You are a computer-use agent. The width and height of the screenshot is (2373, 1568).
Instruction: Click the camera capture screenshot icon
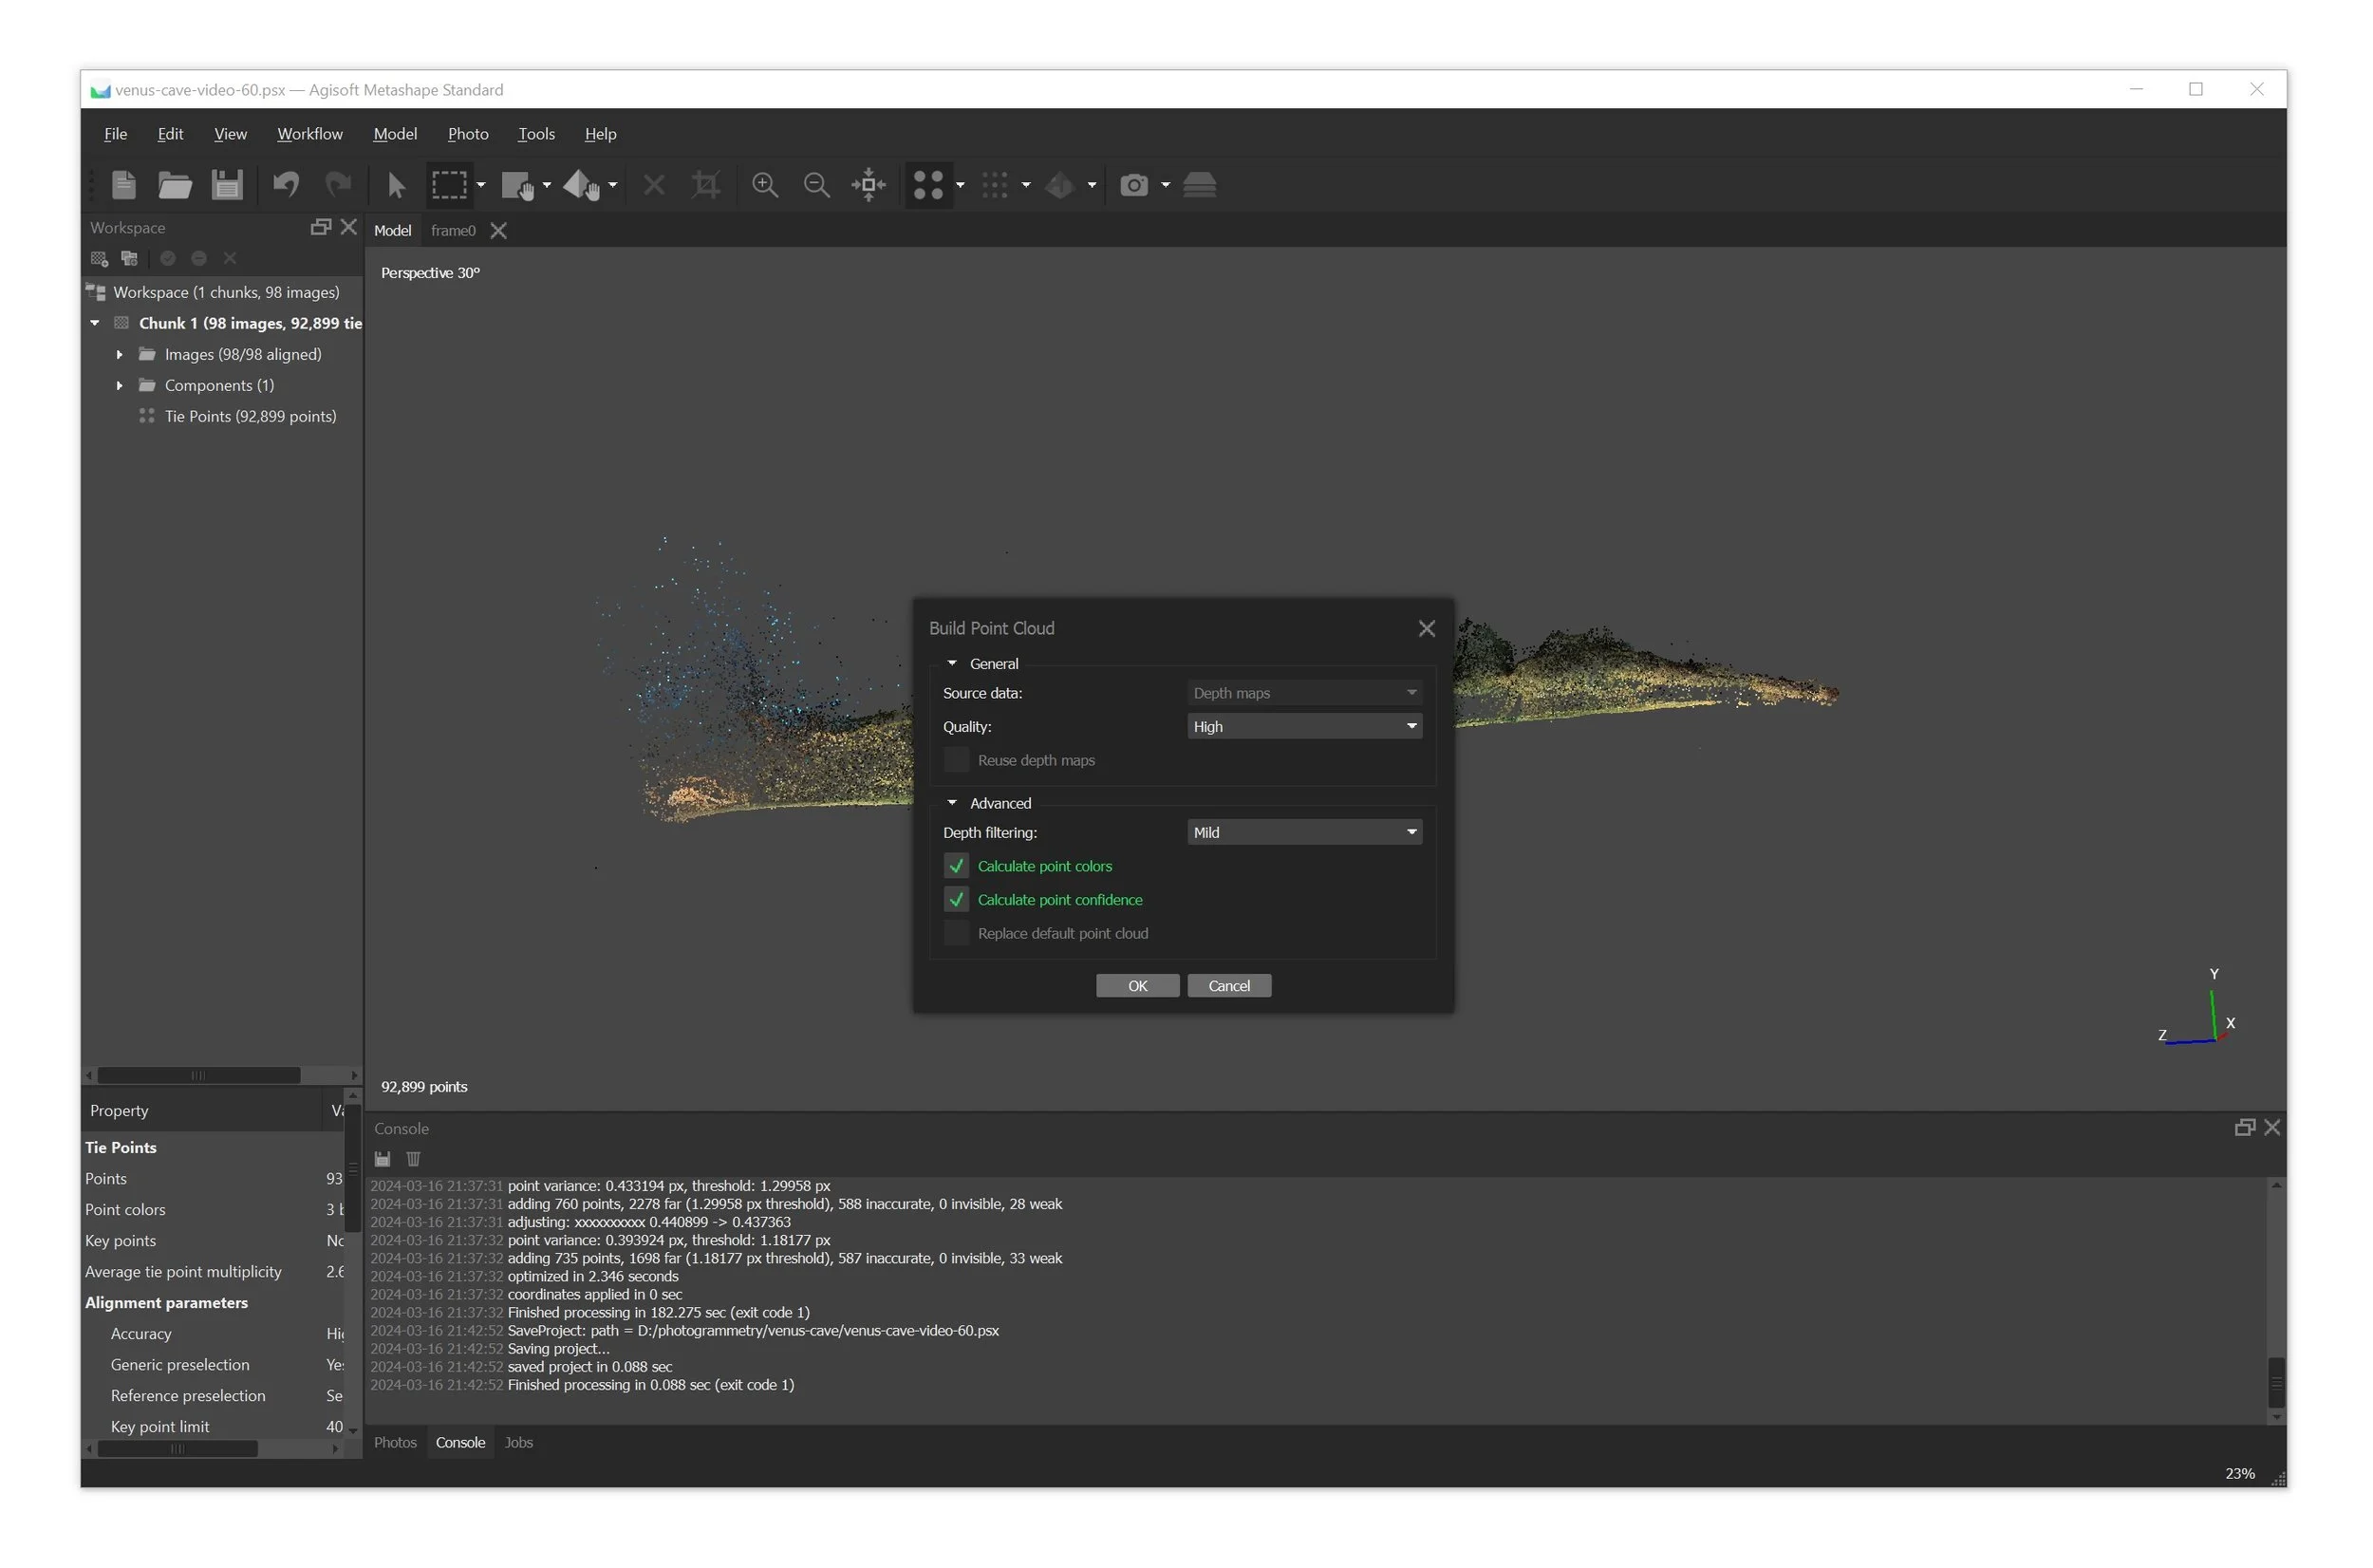tap(1135, 185)
